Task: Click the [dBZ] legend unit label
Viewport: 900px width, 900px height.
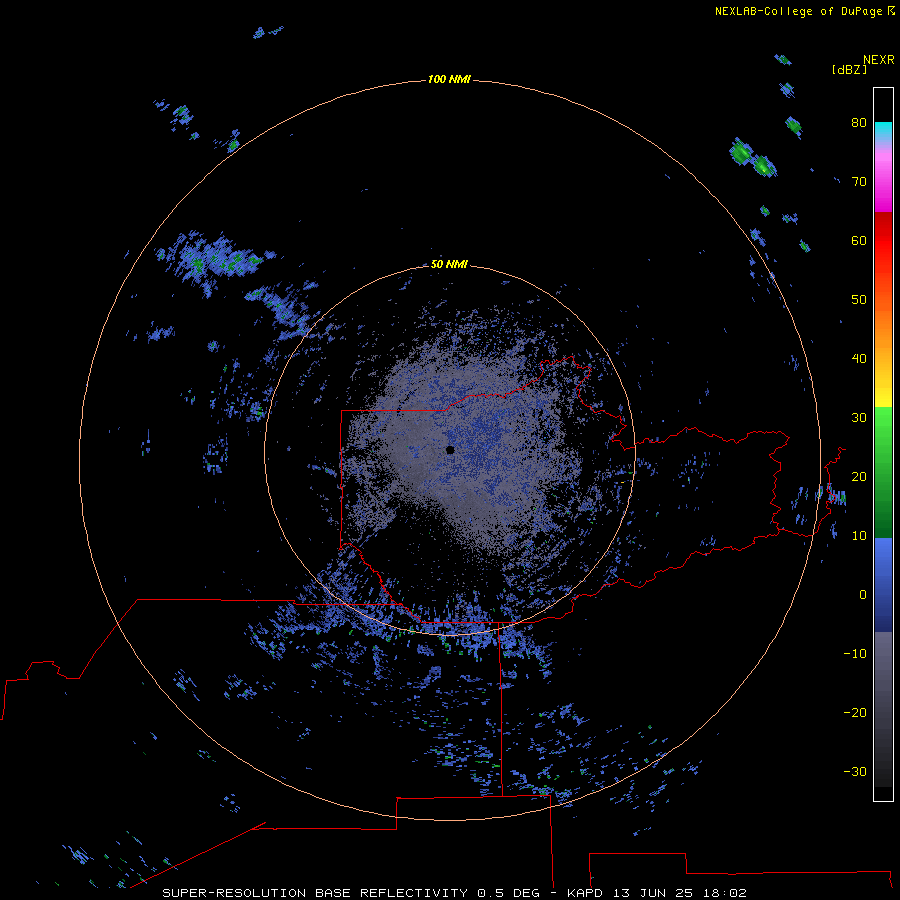Action: point(849,69)
